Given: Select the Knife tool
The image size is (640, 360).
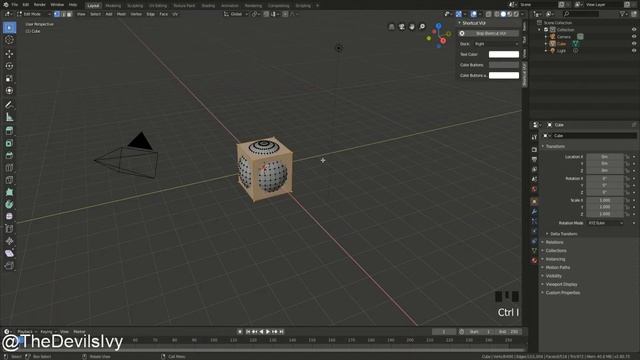Looking at the screenshot, I should 9,180.
